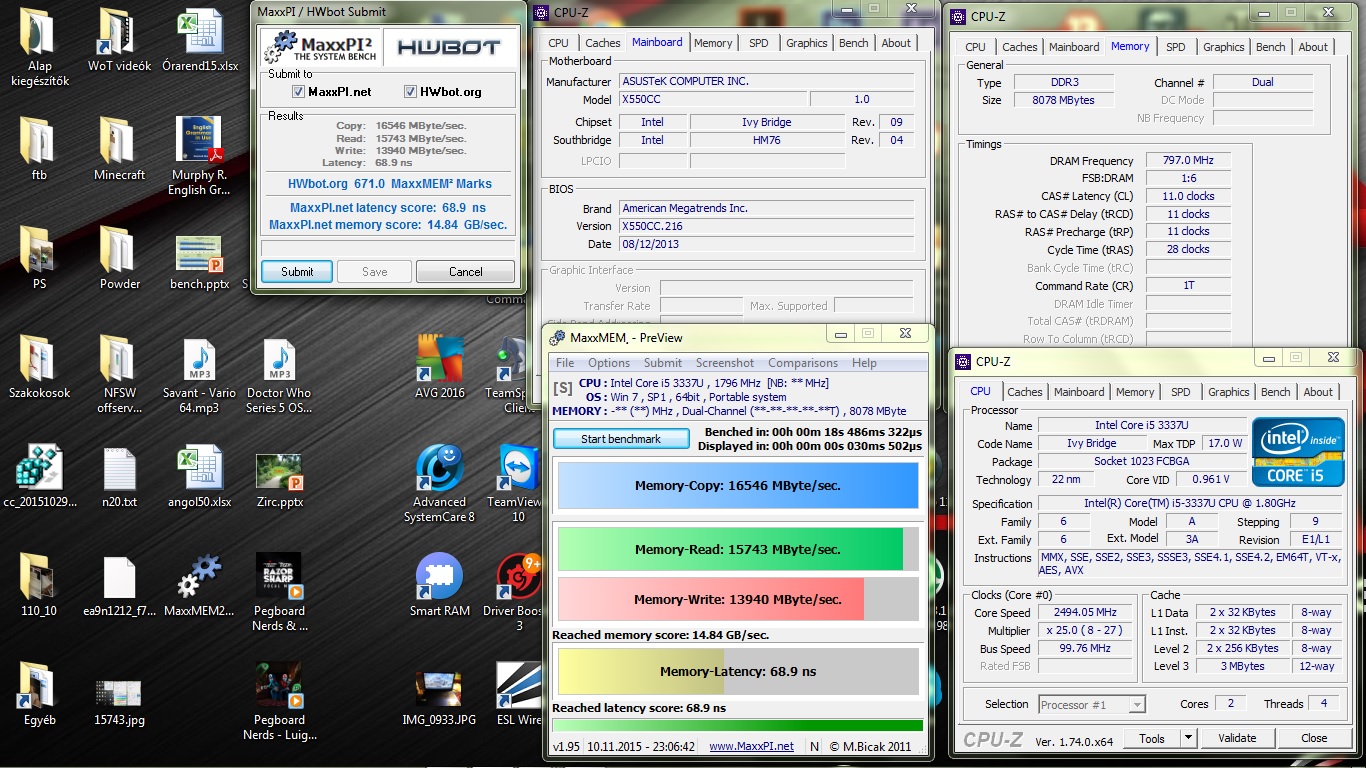Open the Submit menu in MaxxMEM
The height and width of the screenshot is (768, 1366).
pyautogui.click(x=663, y=363)
